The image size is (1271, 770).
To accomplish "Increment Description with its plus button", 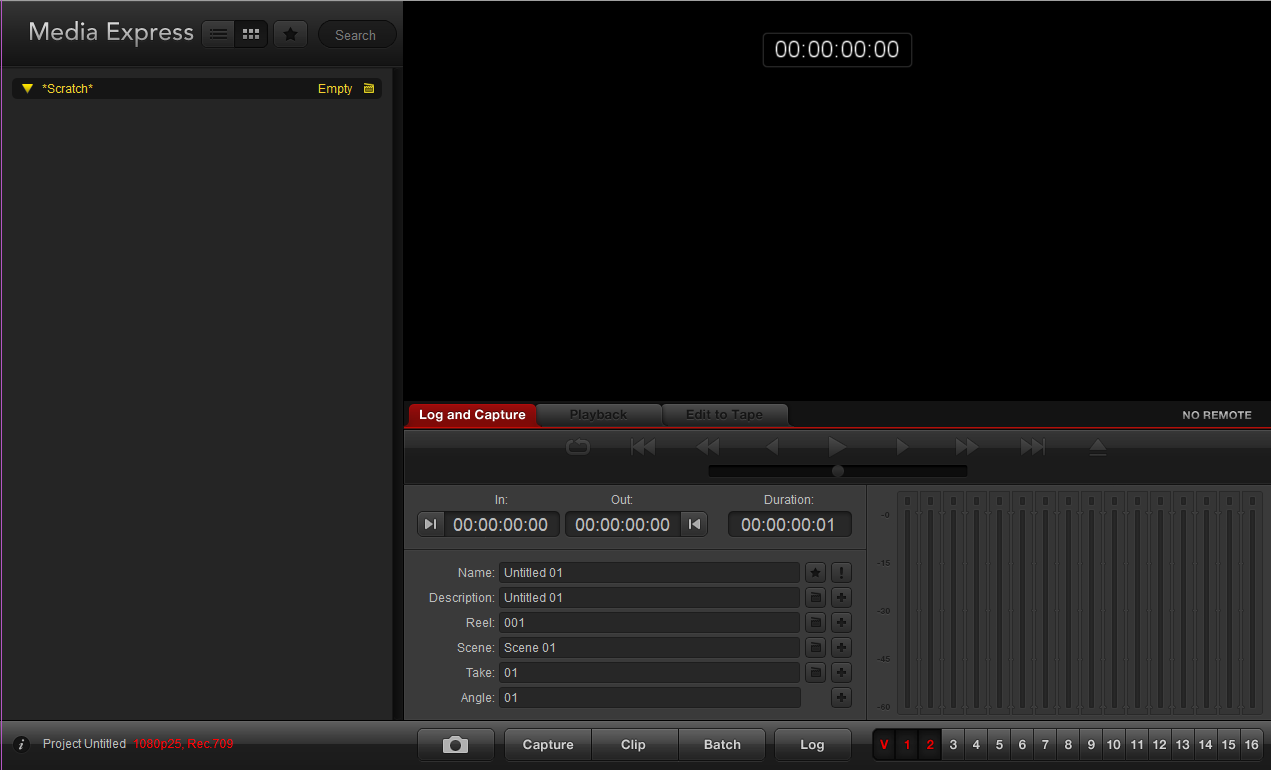I will [842, 598].
